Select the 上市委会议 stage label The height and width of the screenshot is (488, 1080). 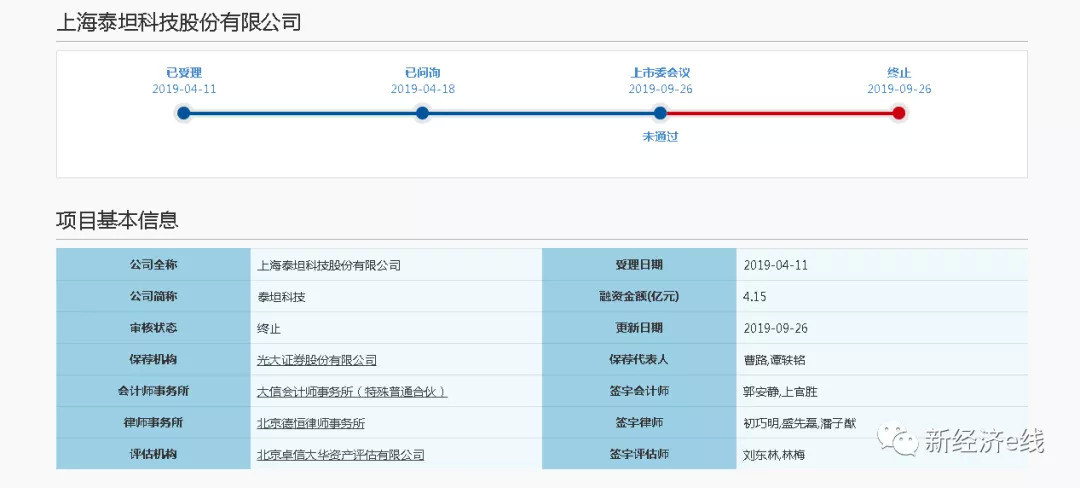tap(660, 72)
